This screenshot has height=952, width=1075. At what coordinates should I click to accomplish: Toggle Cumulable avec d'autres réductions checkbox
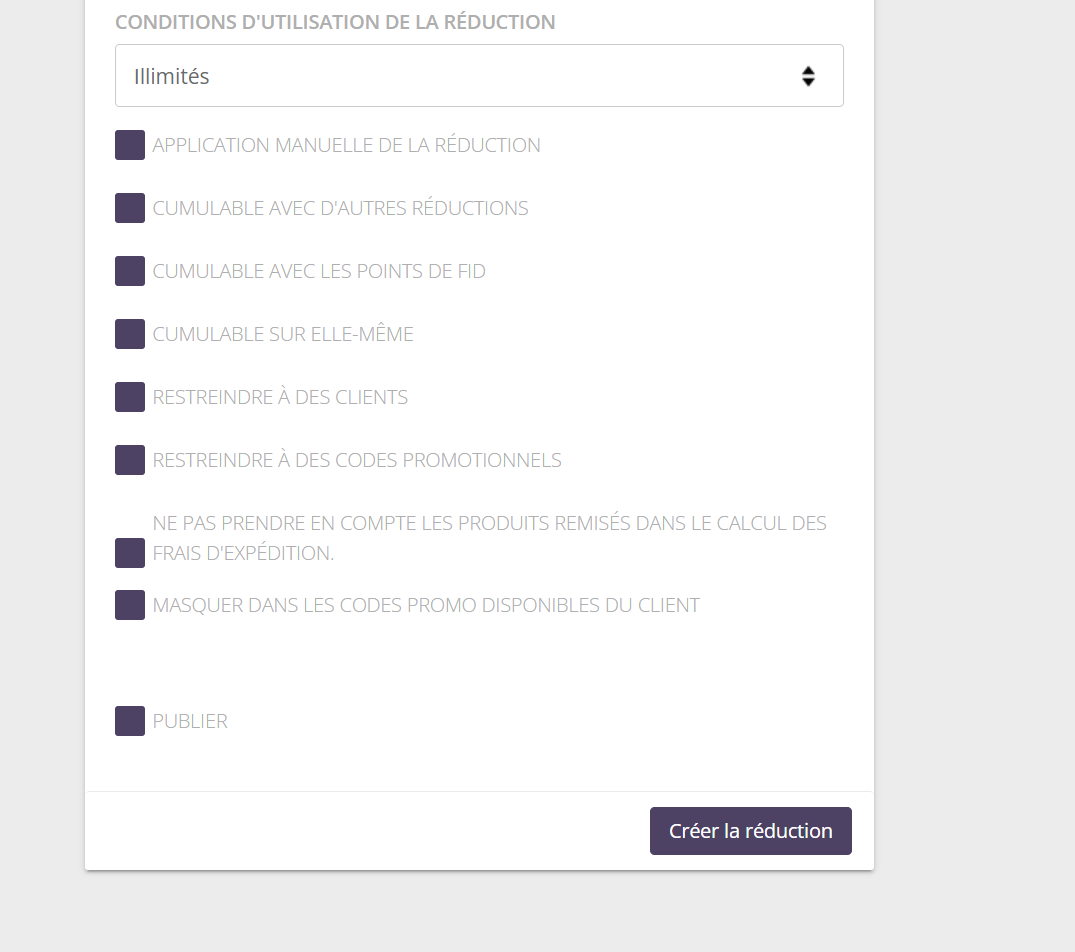[130, 208]
